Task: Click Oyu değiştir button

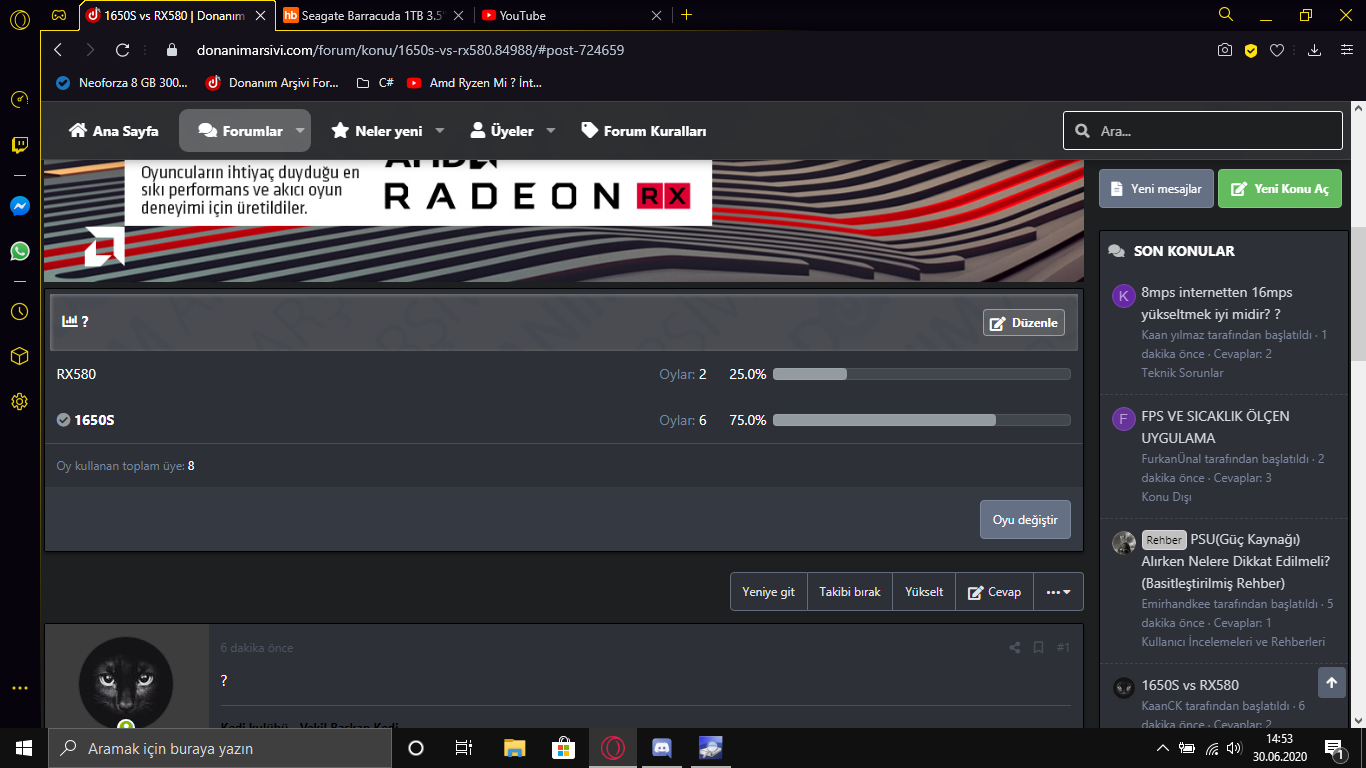Action: (x=1025, y=520)
